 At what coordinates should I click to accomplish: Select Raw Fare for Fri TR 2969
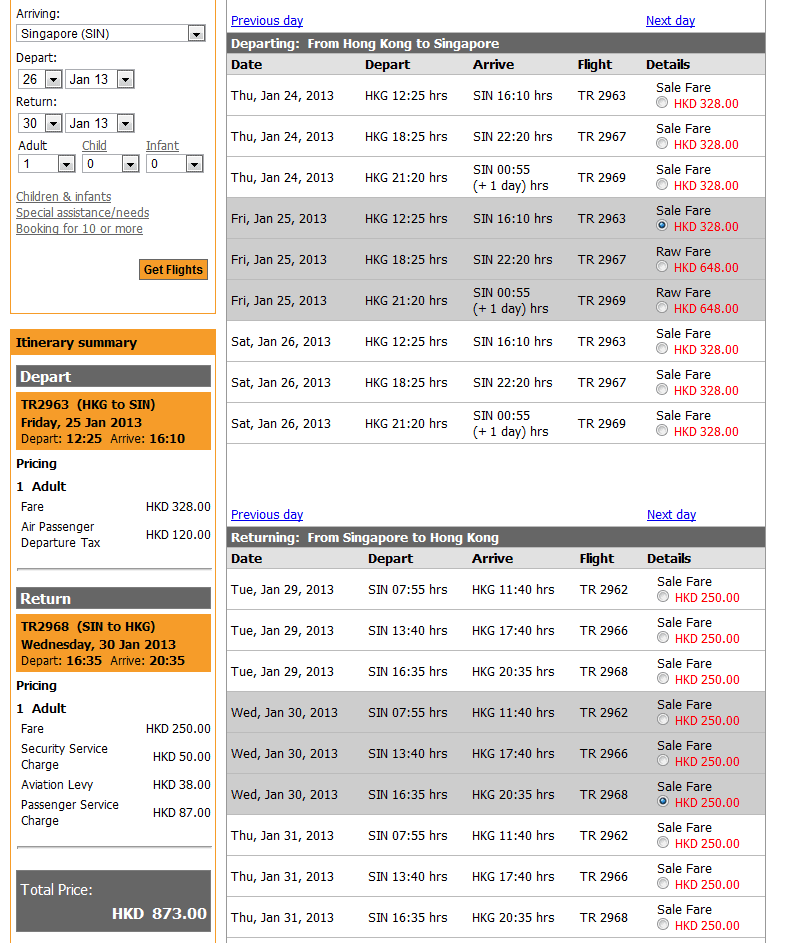pos(662,308)
